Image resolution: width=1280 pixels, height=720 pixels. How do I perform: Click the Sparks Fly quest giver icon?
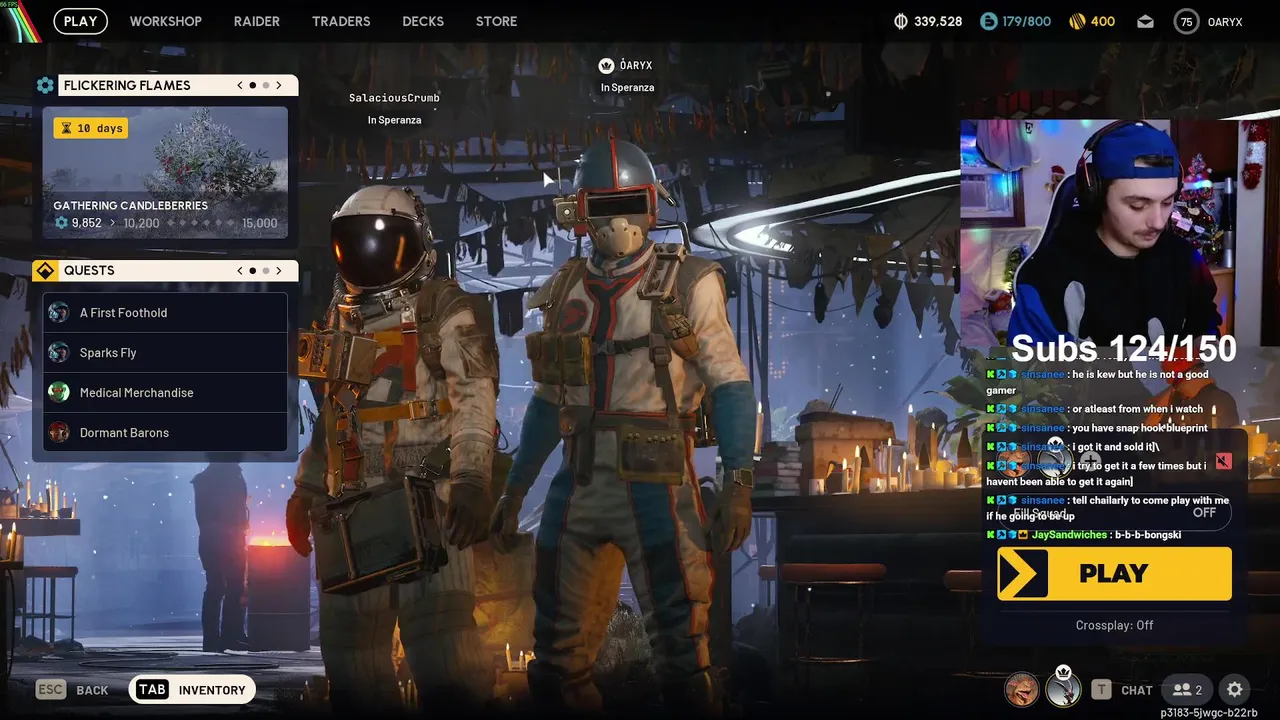pyautogui.click(x=59, y=352)
